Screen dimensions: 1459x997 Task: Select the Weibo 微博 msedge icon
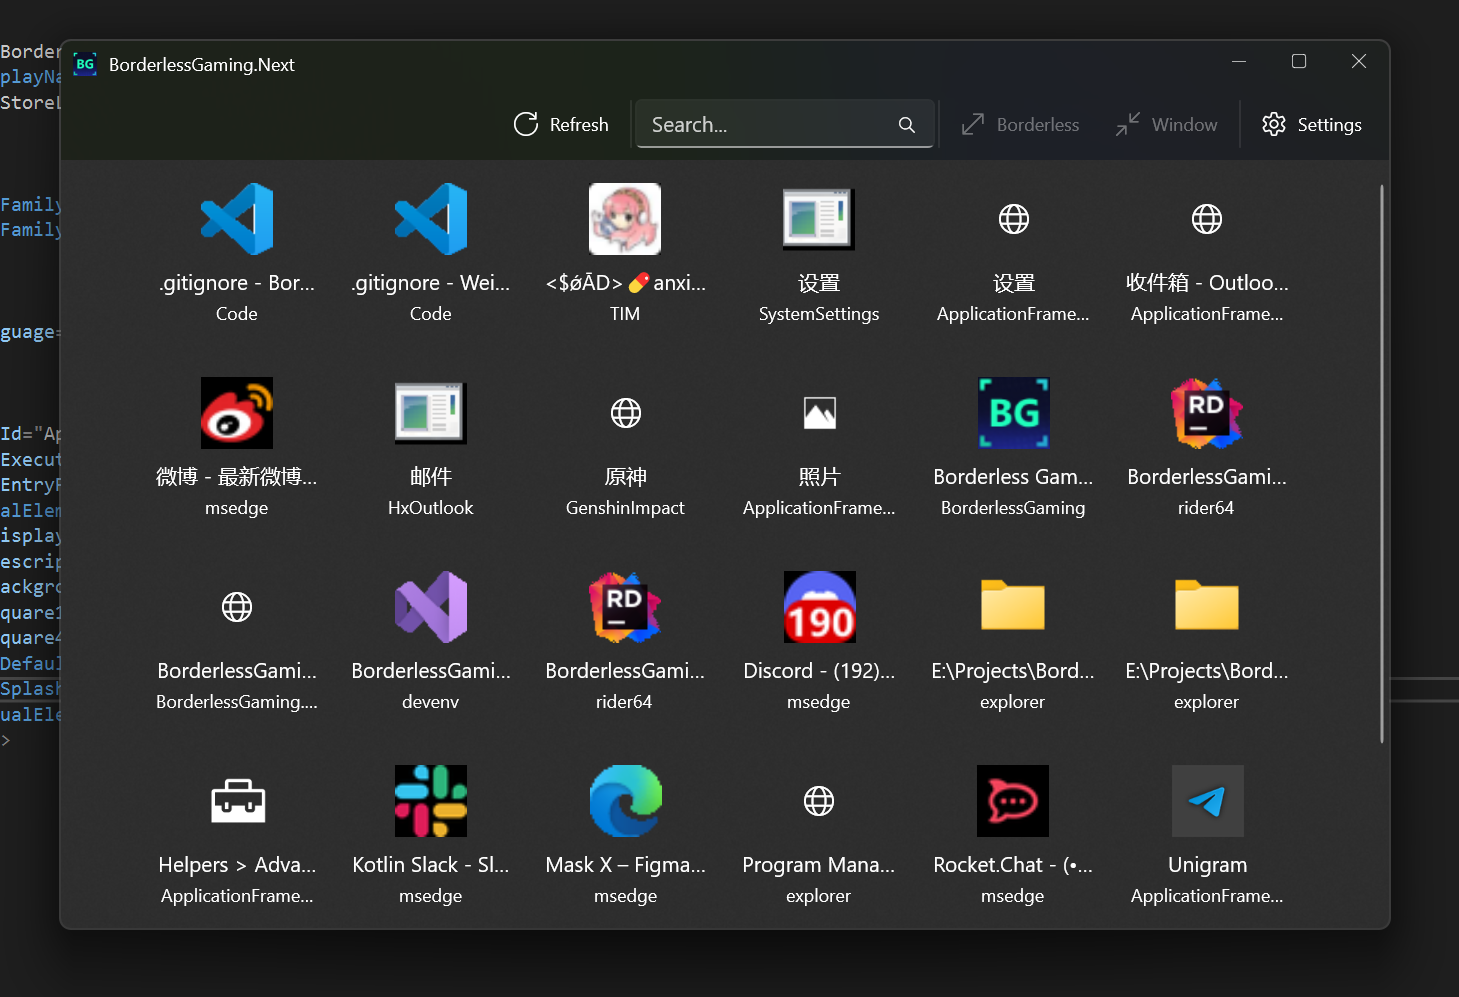(237, 413)
